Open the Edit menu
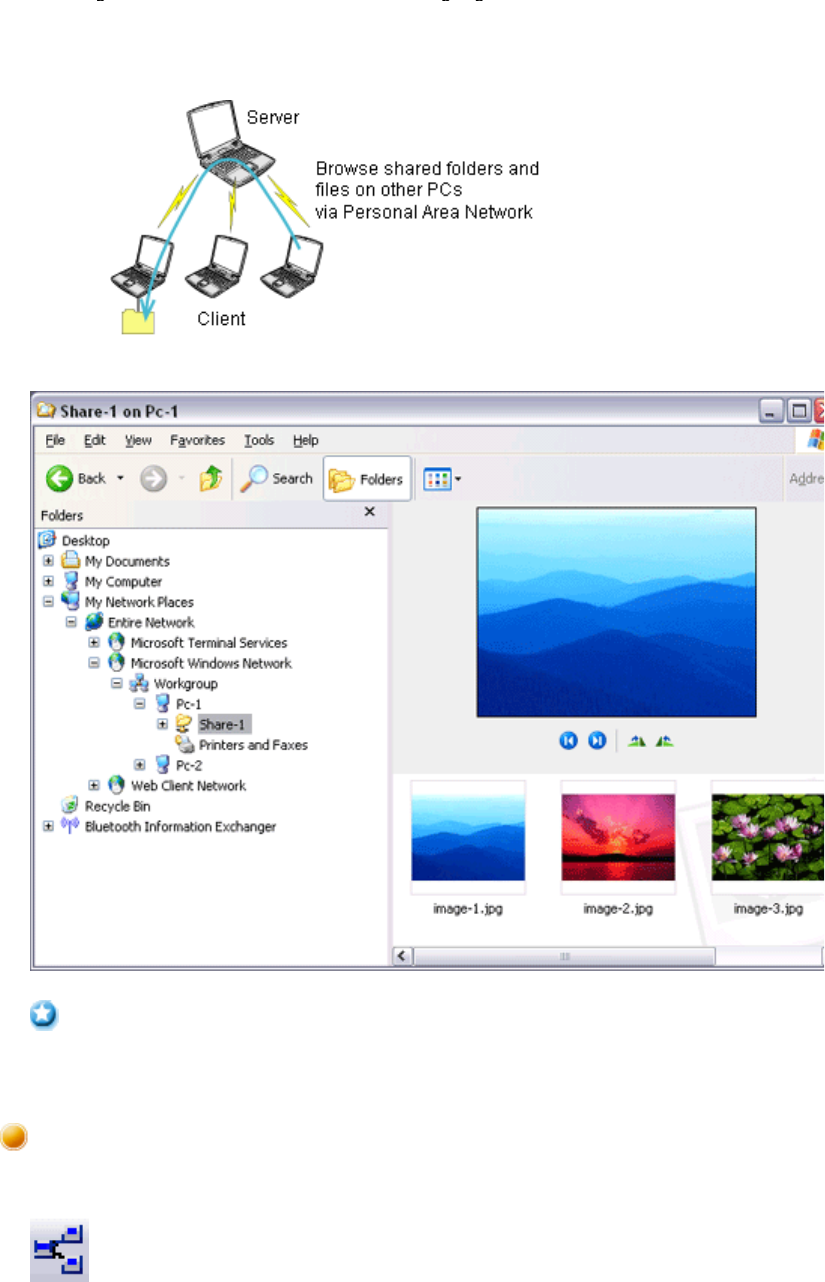The height and width of the screenshot is (1282, 825). point(94,440)
